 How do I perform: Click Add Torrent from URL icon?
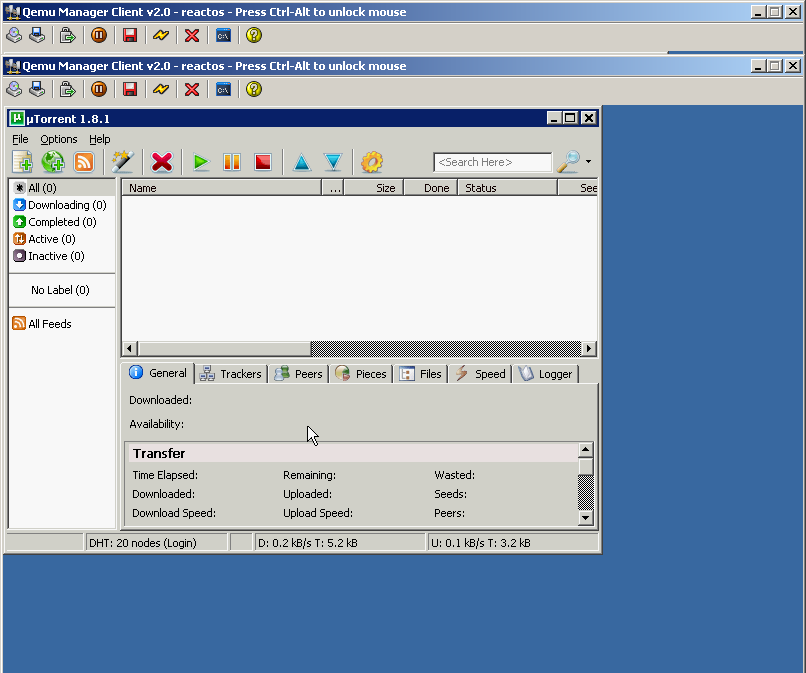(x=53, y=162)
